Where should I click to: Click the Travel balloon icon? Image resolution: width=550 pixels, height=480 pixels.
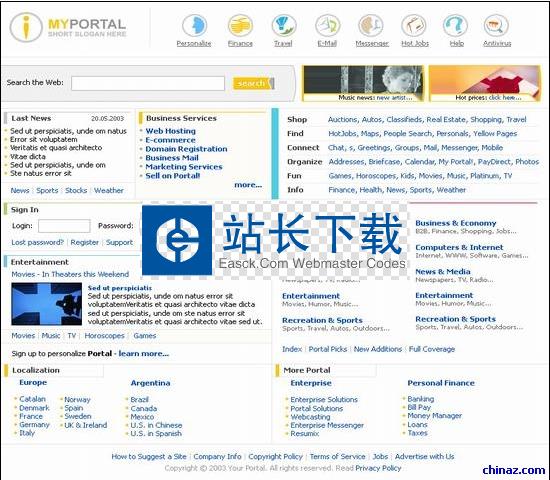284,25
